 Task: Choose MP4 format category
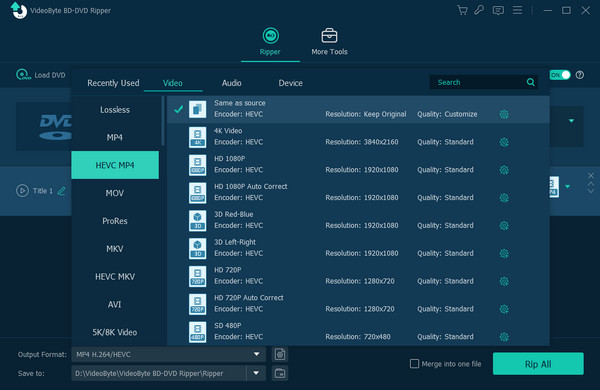pyautogui.click(x=115, y=137)
